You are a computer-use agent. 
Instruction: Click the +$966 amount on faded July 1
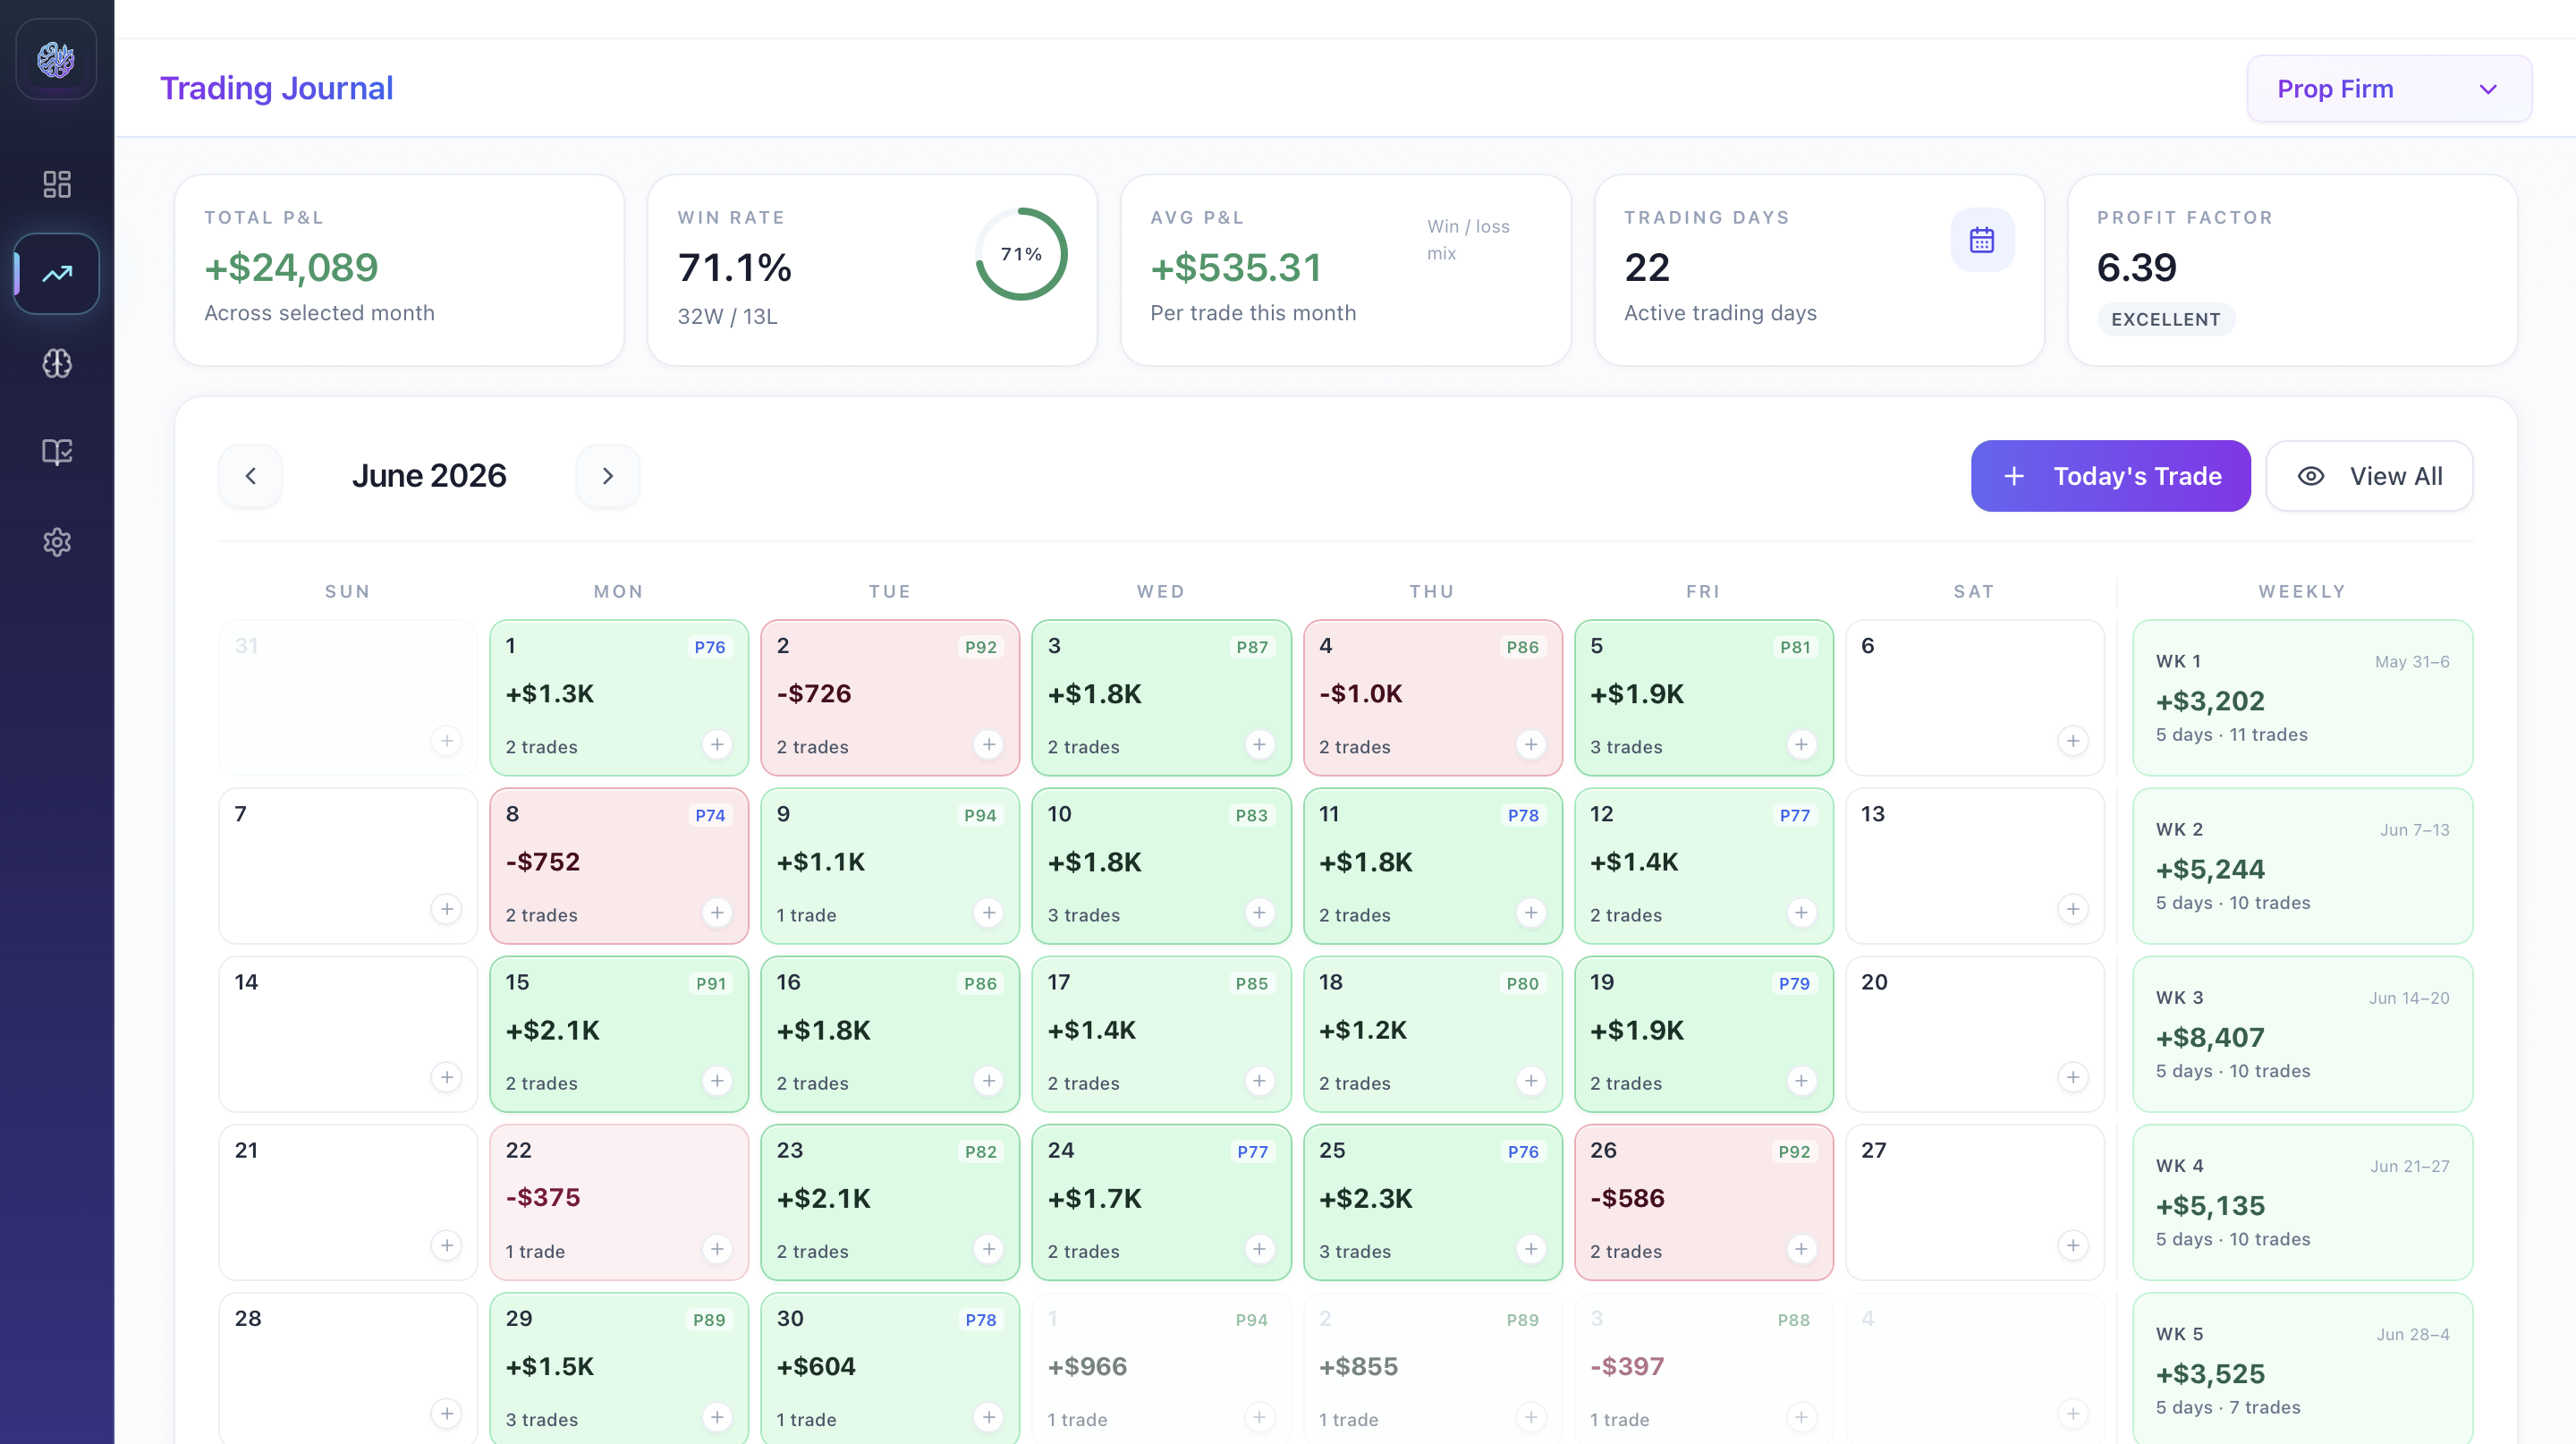[1087, 1366]
